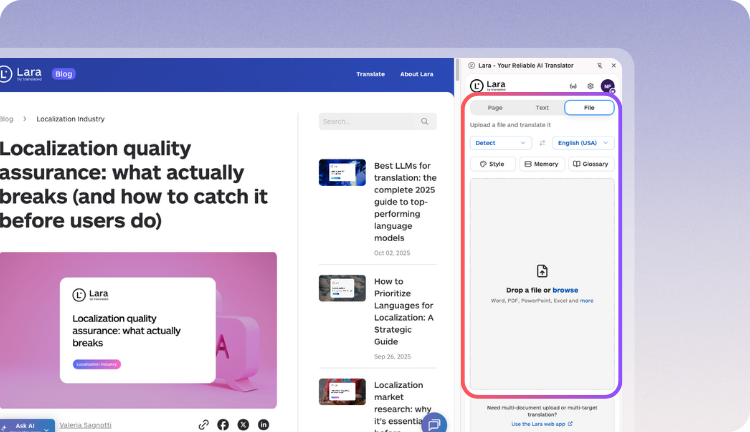The height and width of the screenshot is (432, 750).
Task: Click the 'more' file formats link
Action: tap(586, 301)
